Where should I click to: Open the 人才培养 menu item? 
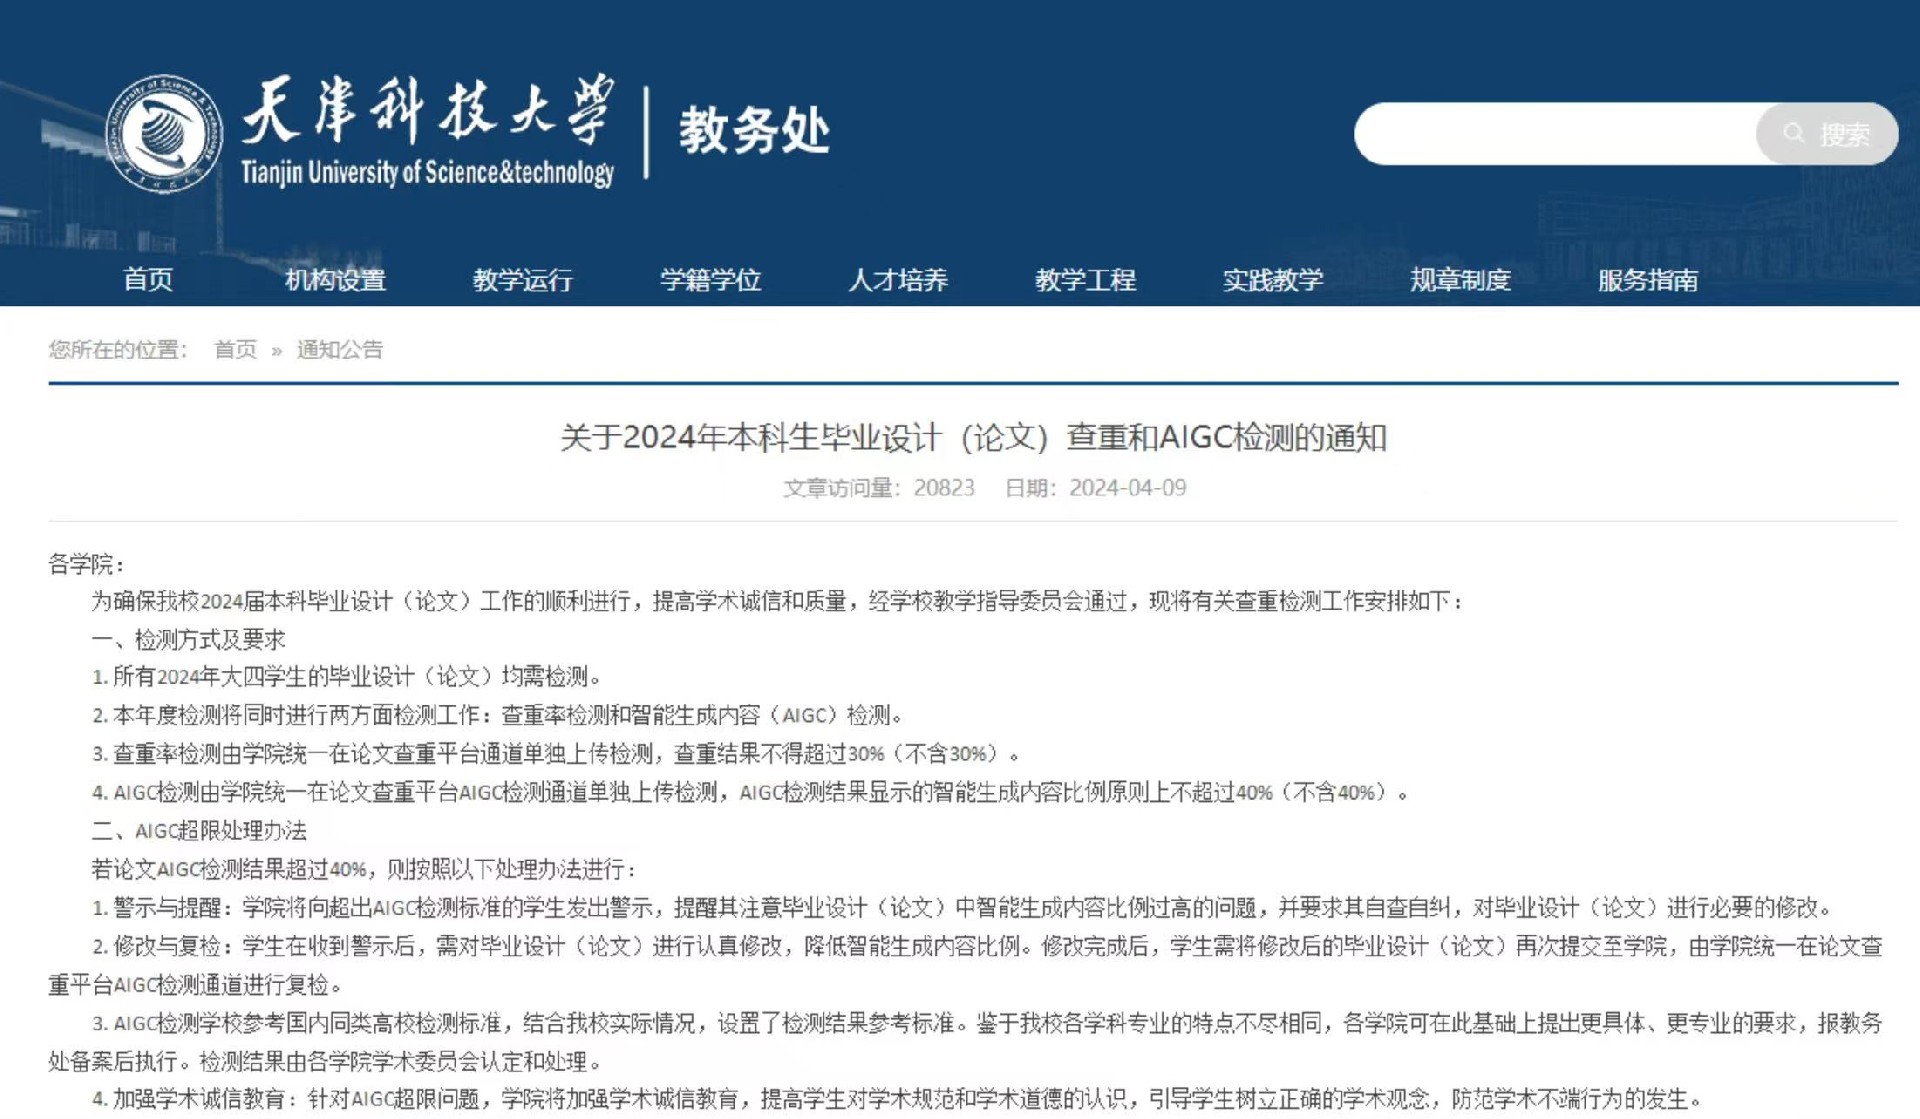(x=897, y=279)
